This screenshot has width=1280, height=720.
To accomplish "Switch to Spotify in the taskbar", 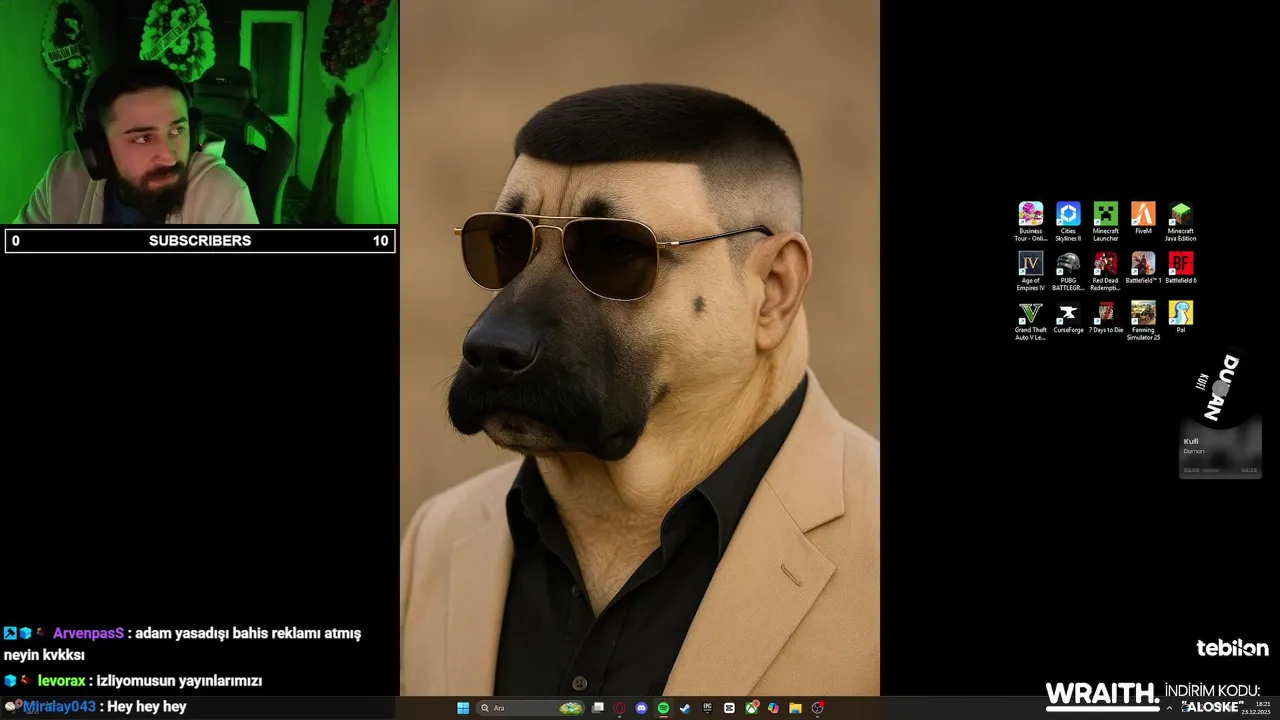I will 663,708.
